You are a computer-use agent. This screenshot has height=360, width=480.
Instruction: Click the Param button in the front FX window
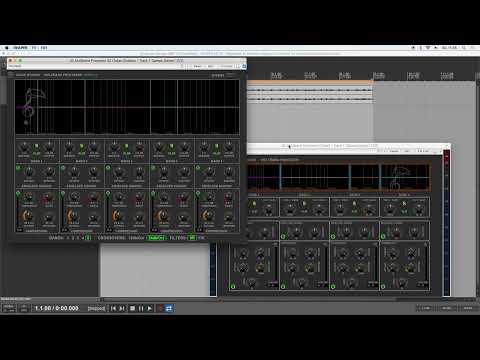click(198, 66)
